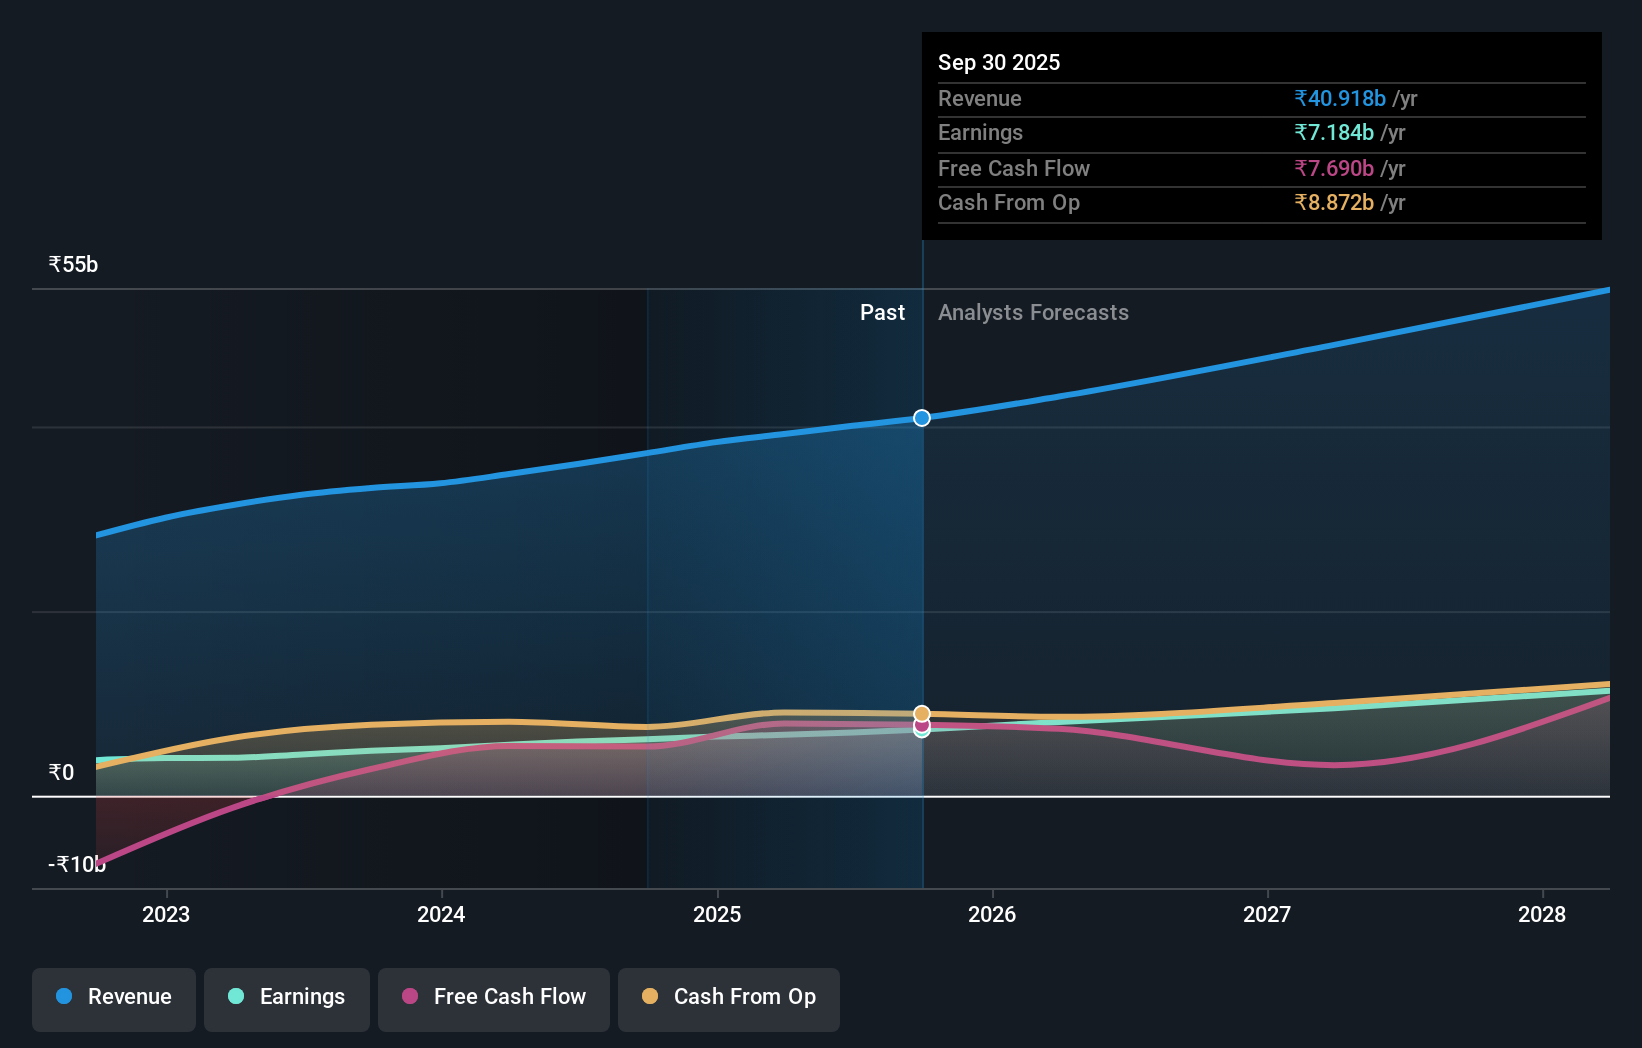This screenshot has width=1642, height=1048.
Task: Select the Revenue data point marker on chart
Action: pyautogui.click(x=921, y=418)
